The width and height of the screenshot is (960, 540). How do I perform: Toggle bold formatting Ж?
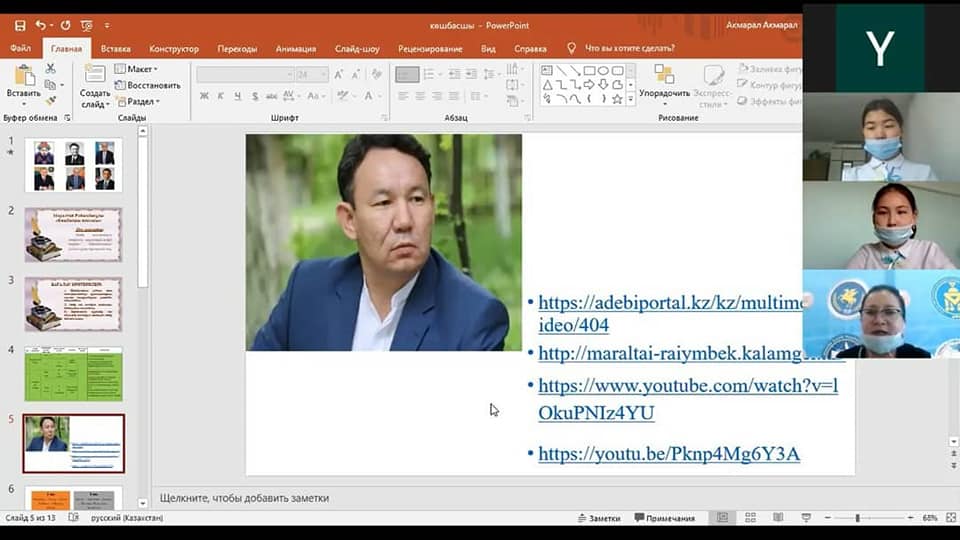click(x=205, y=96)
